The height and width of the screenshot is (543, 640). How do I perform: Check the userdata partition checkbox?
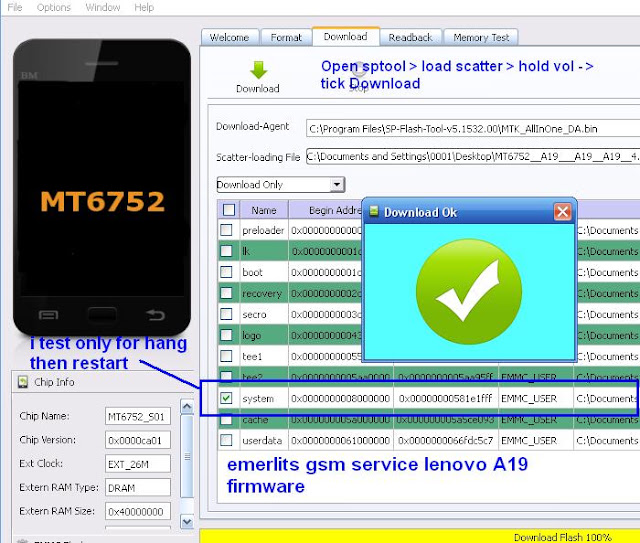pyautogui.click(x=226, y=440)
